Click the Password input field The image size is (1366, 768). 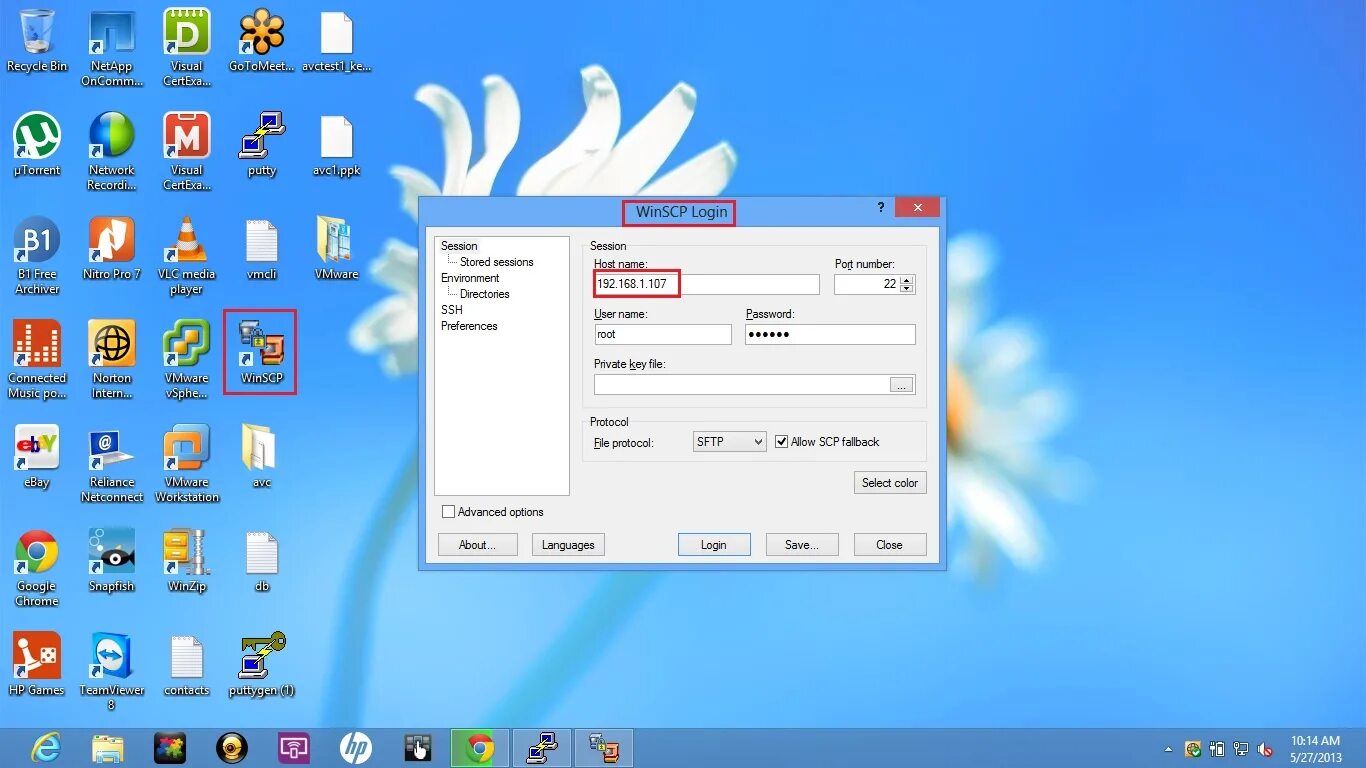tap(830, 334)
